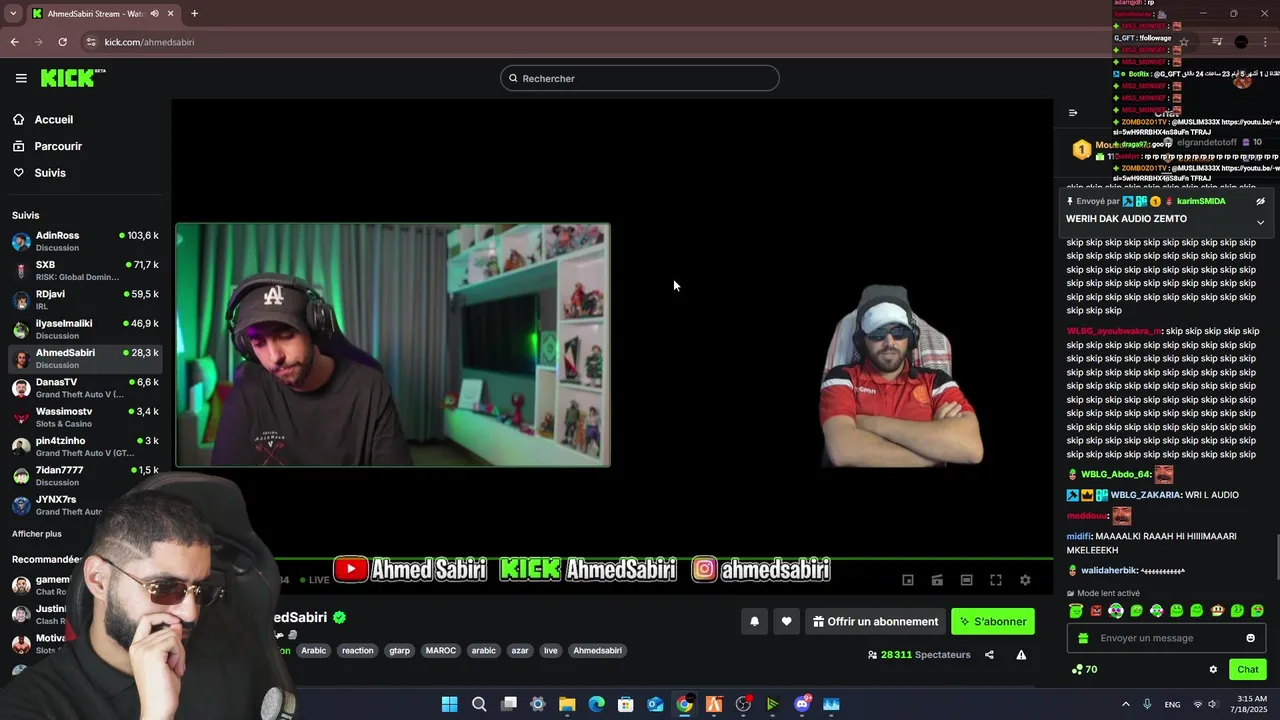Open AdinRoss followed channel
Image resolution: width=1280 pixels, height=720 pixels.
tap(86, 241)
